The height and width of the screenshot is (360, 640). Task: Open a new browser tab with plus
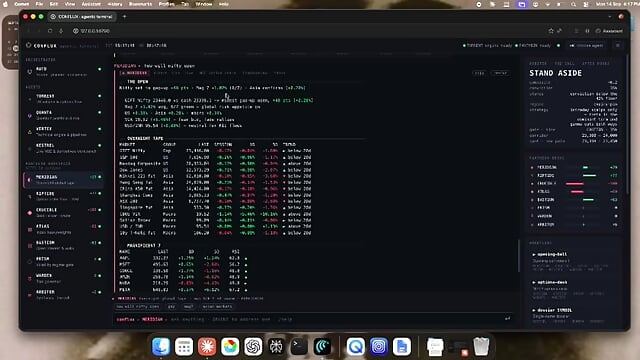(x=124, y=17)
